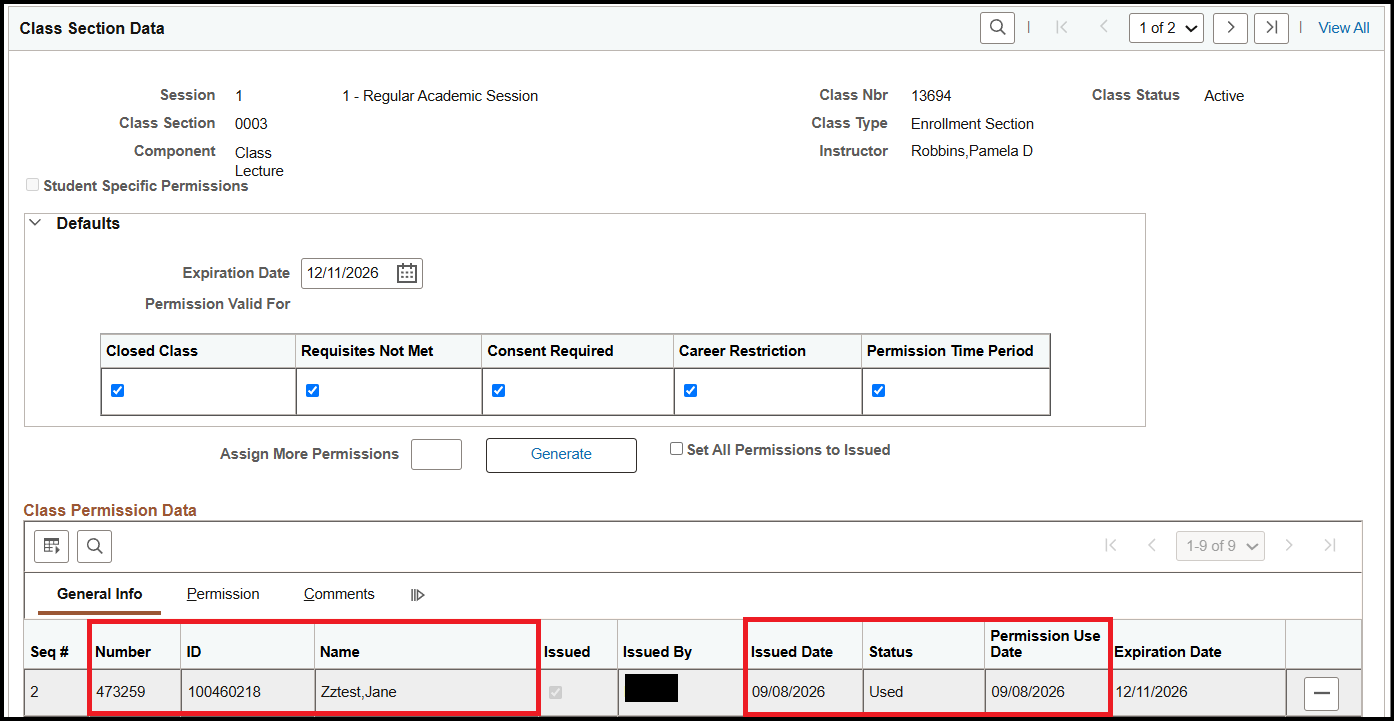The width and height of the screenshot is (1394, 721).
Task: Go to first permission row arrow
Action: coord(1110,545)
